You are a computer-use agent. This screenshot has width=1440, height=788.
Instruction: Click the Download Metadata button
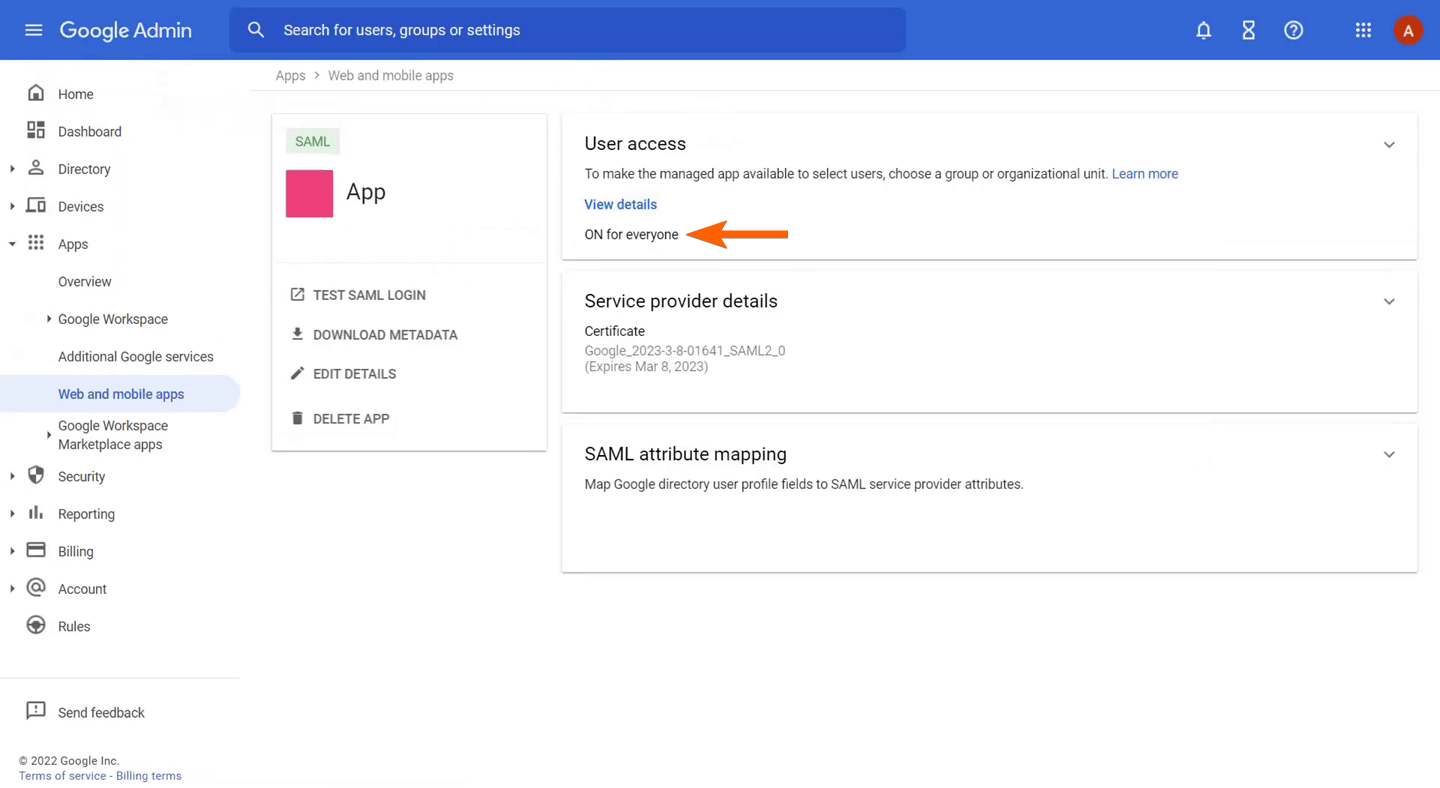[x=384, y=335]
